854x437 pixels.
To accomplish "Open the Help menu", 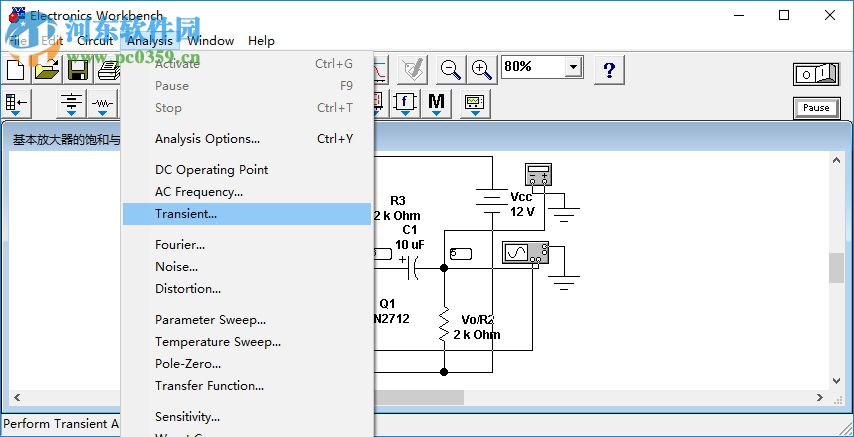I will (x=261, y=41).
